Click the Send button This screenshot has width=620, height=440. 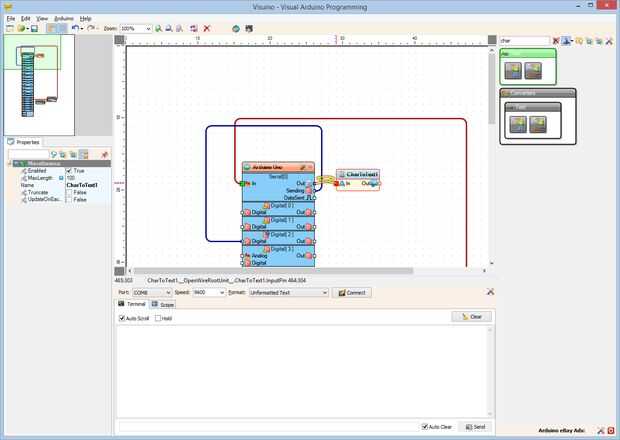coord(476,427)
